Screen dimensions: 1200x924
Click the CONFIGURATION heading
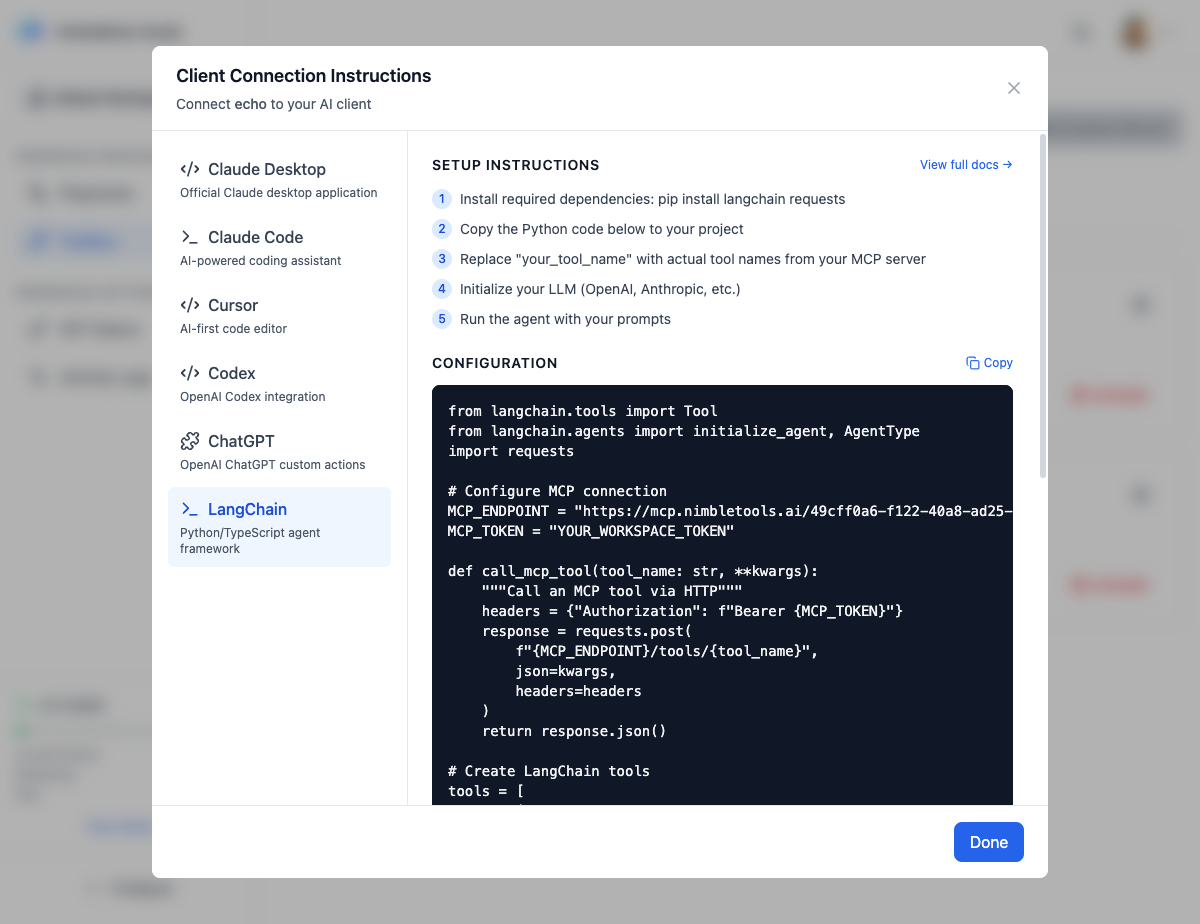495,363
